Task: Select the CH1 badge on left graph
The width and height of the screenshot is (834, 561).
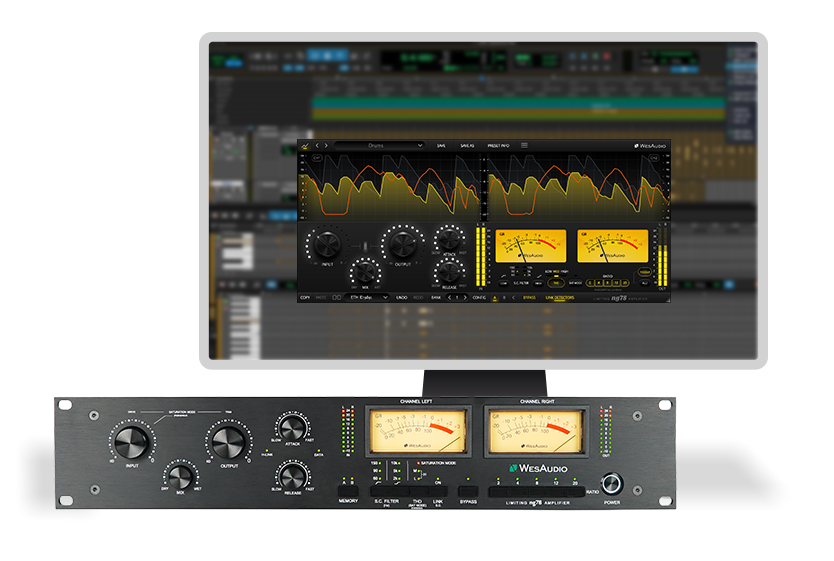Action: tap(316, 158)
